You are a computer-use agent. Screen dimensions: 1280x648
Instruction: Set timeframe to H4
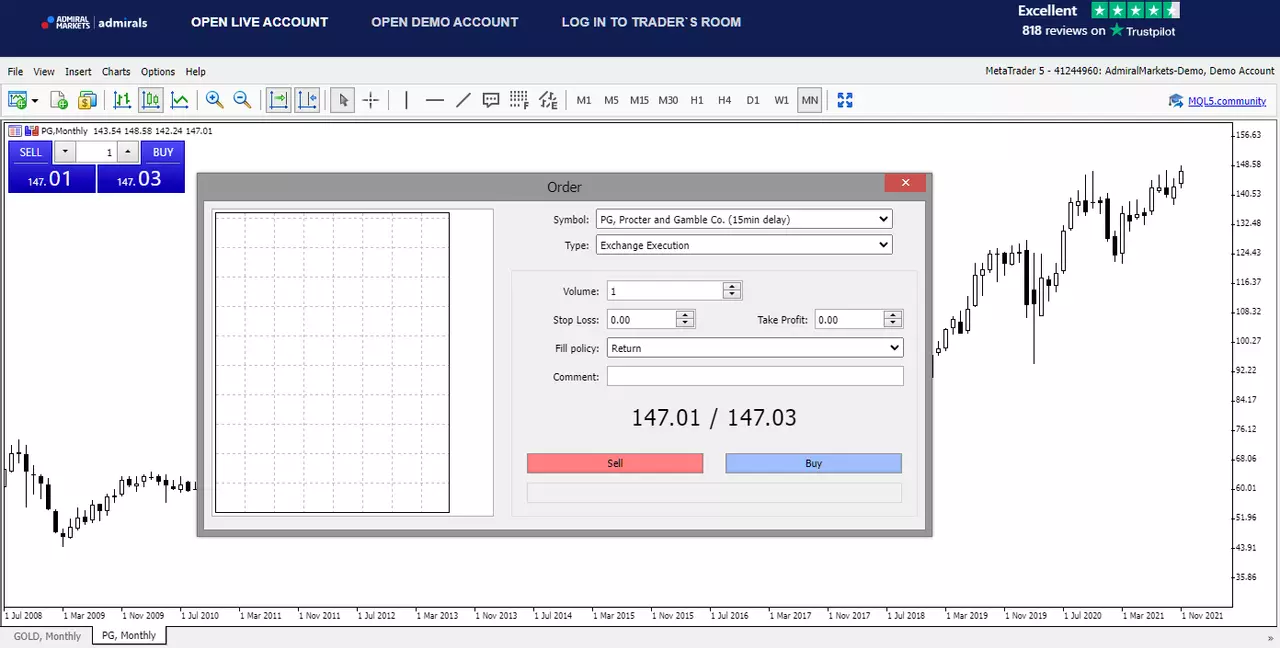click(725, 100)
